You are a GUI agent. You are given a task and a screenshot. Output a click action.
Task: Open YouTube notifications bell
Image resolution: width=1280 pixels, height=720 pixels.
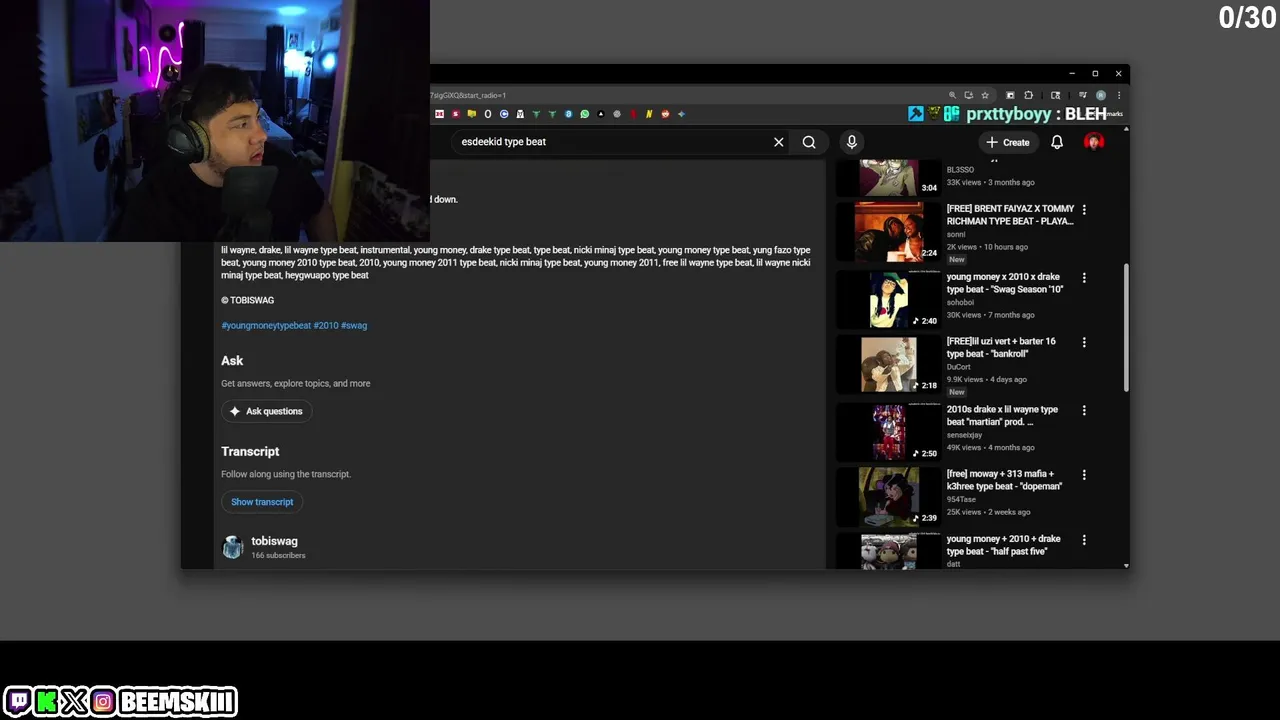click(x=1057, y=142)
